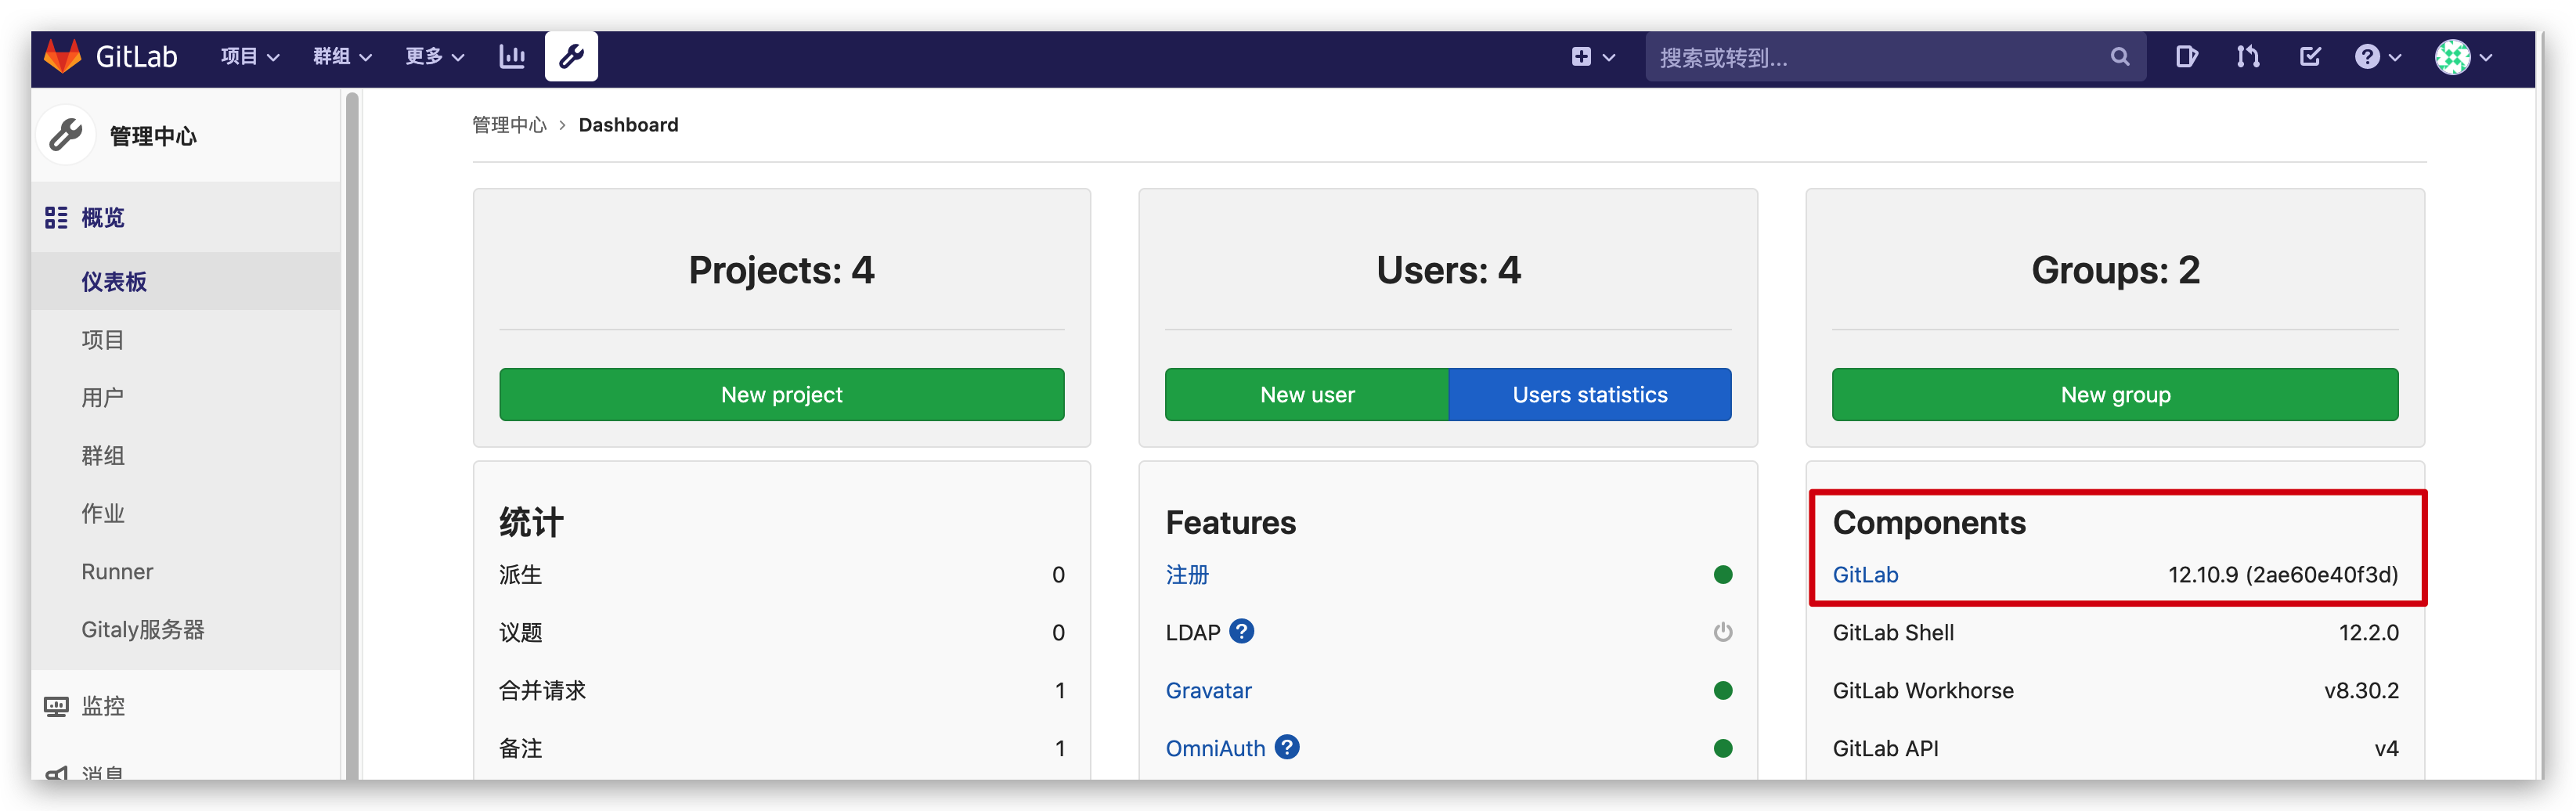Click the 管理中心 sidebar title

tap(153, 136)
